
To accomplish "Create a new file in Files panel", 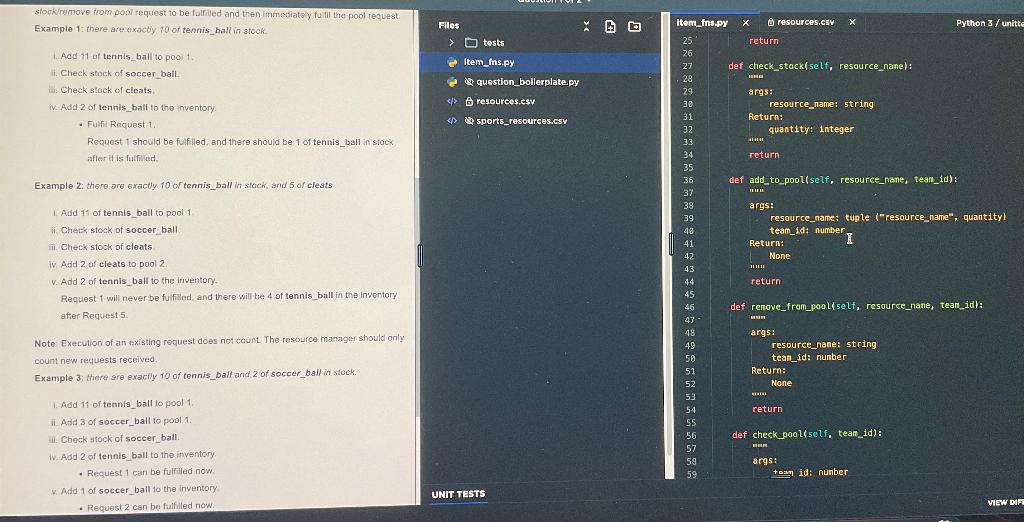I will click(610, 26).
